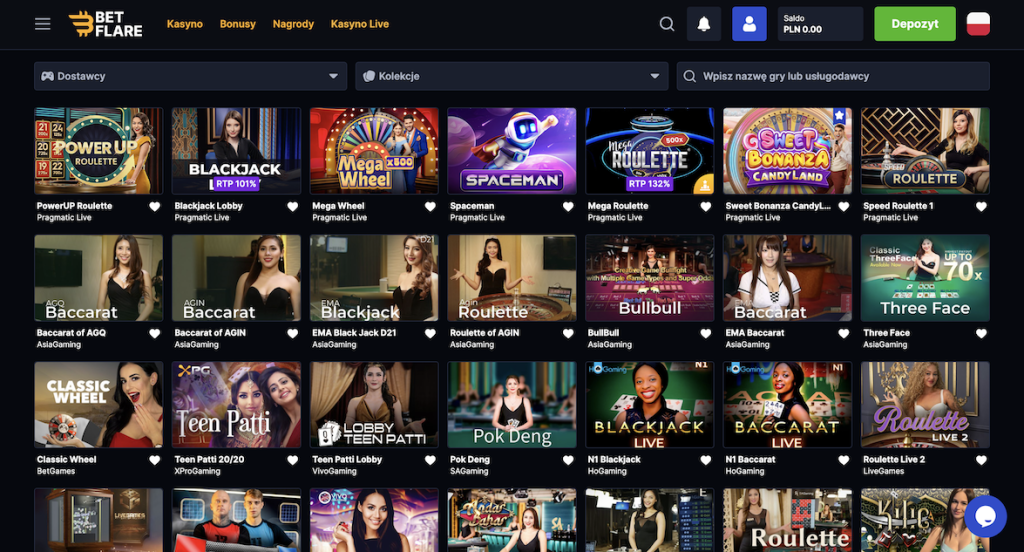Toggle heart for Roulette Live 2
The height and width of the screenshot is (552, 1024).
(x=982, y=460)
